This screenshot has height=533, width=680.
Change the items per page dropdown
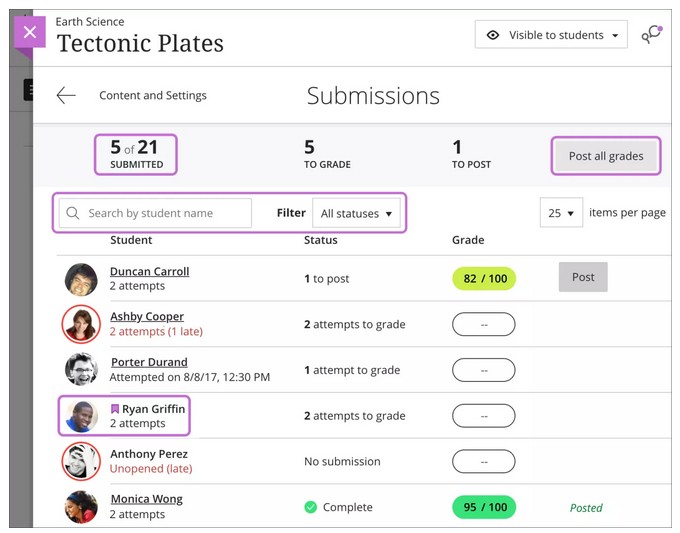click(560, 213)
